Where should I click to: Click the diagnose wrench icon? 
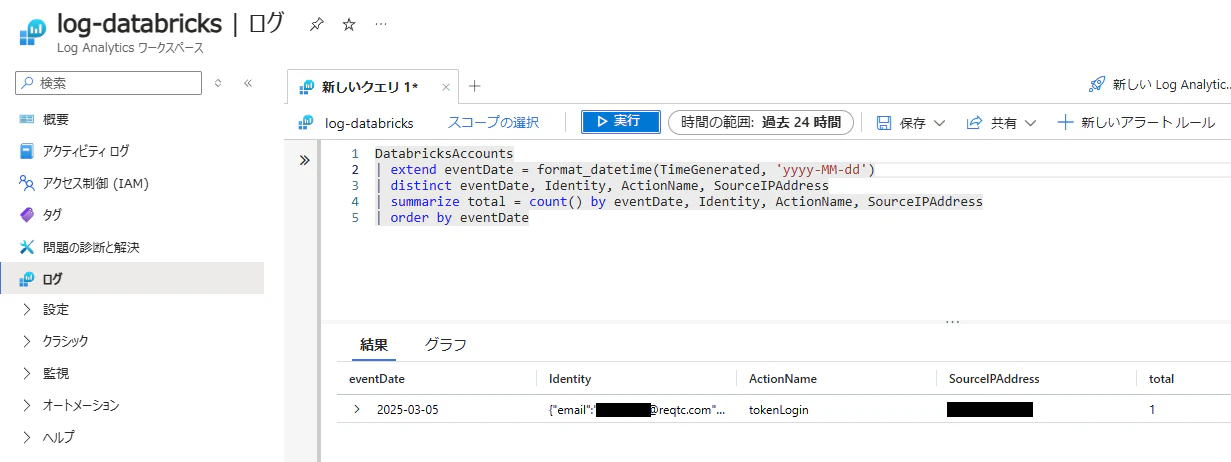coord(27,247)
